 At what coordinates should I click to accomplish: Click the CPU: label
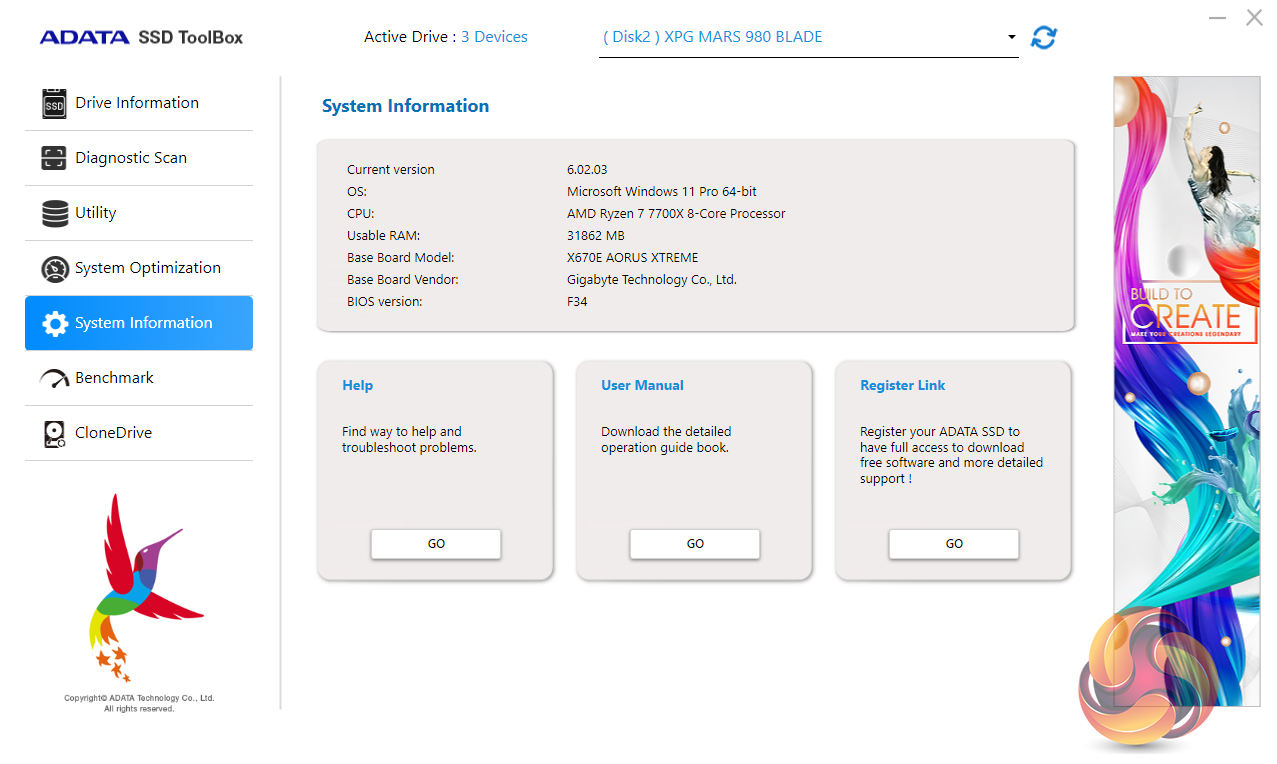(x=360, y=214)
